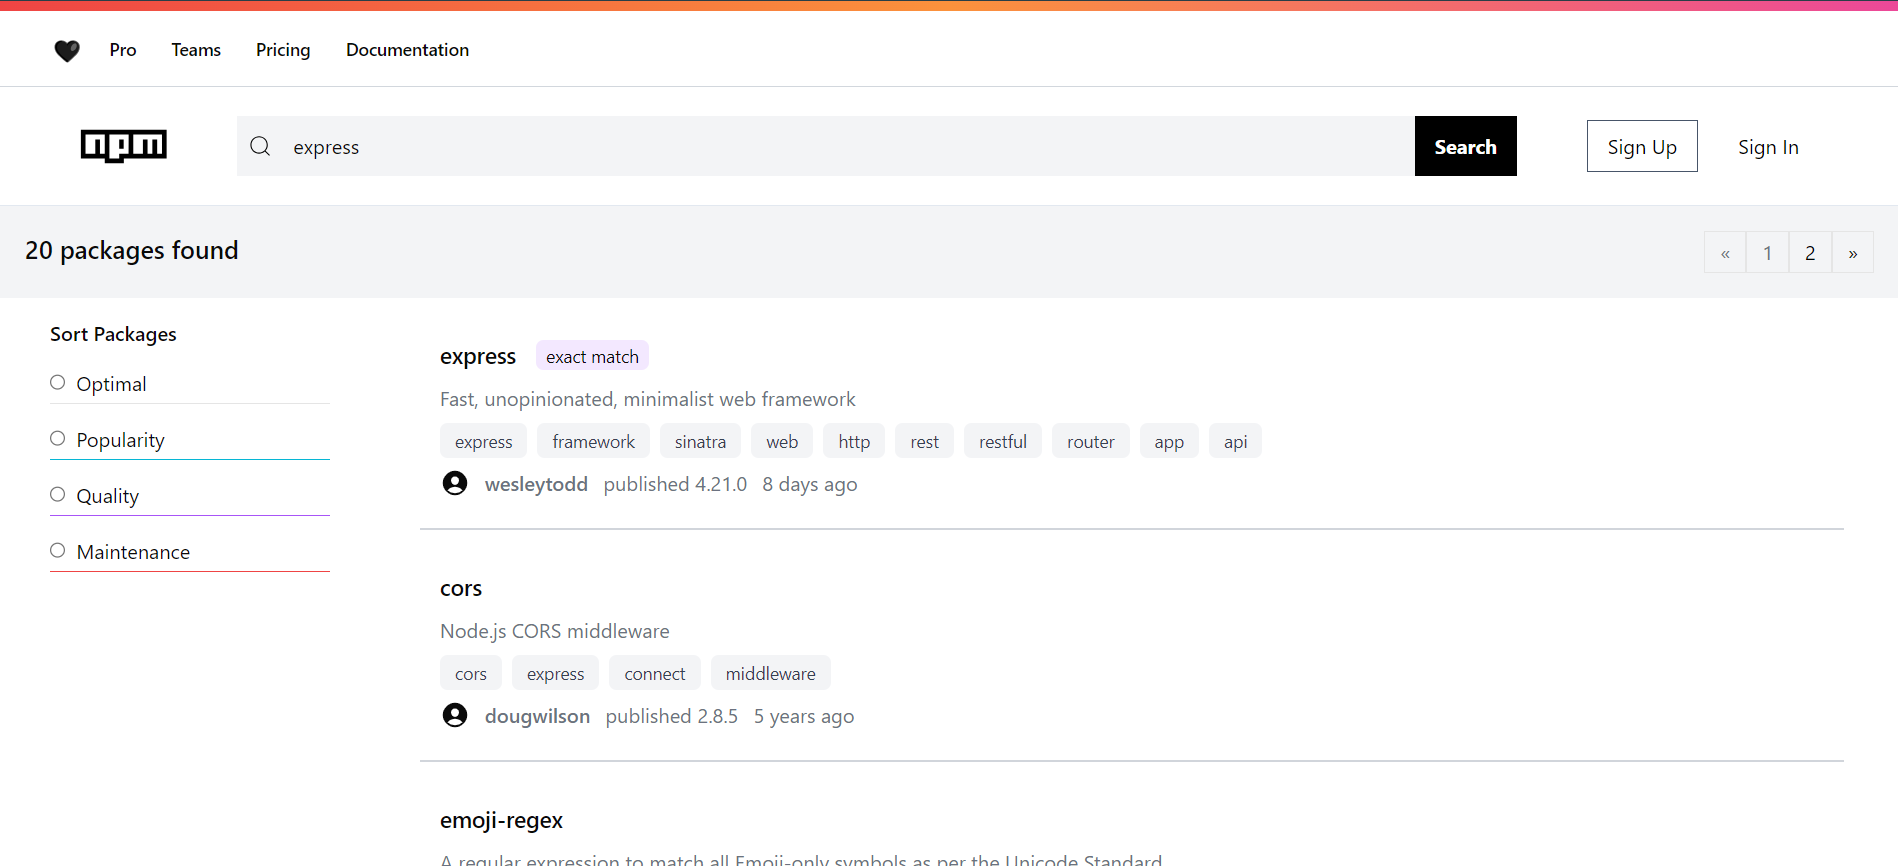The image size is (1898, 866).
Task: Go to results page 2
Action: tap(1810, 253)
